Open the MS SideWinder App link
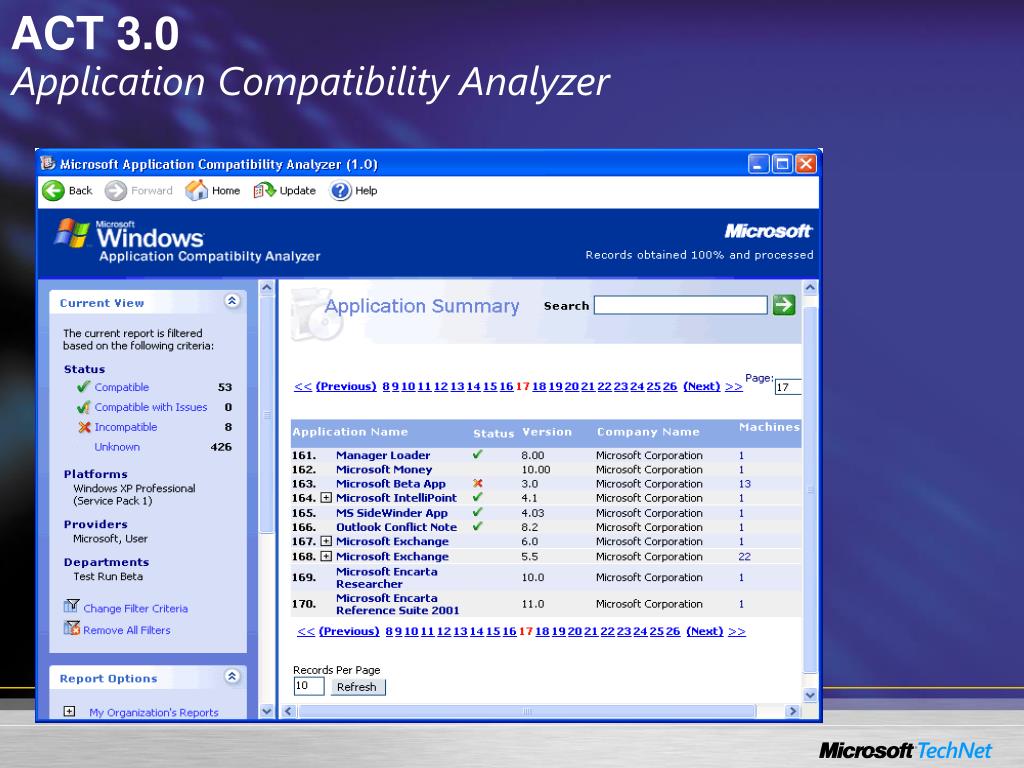 coord(392,513)
